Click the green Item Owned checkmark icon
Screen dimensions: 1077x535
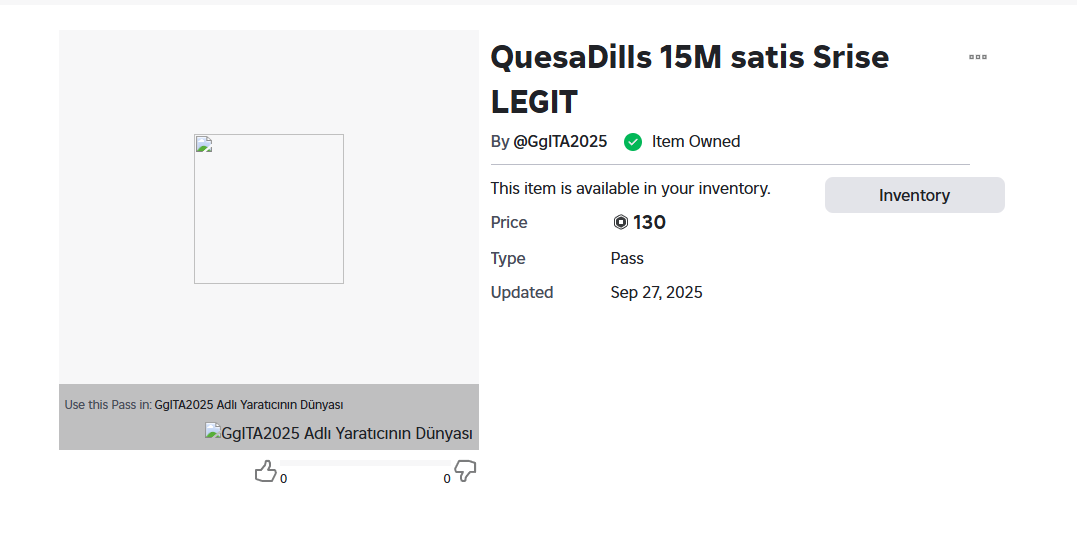click(633, 142)
